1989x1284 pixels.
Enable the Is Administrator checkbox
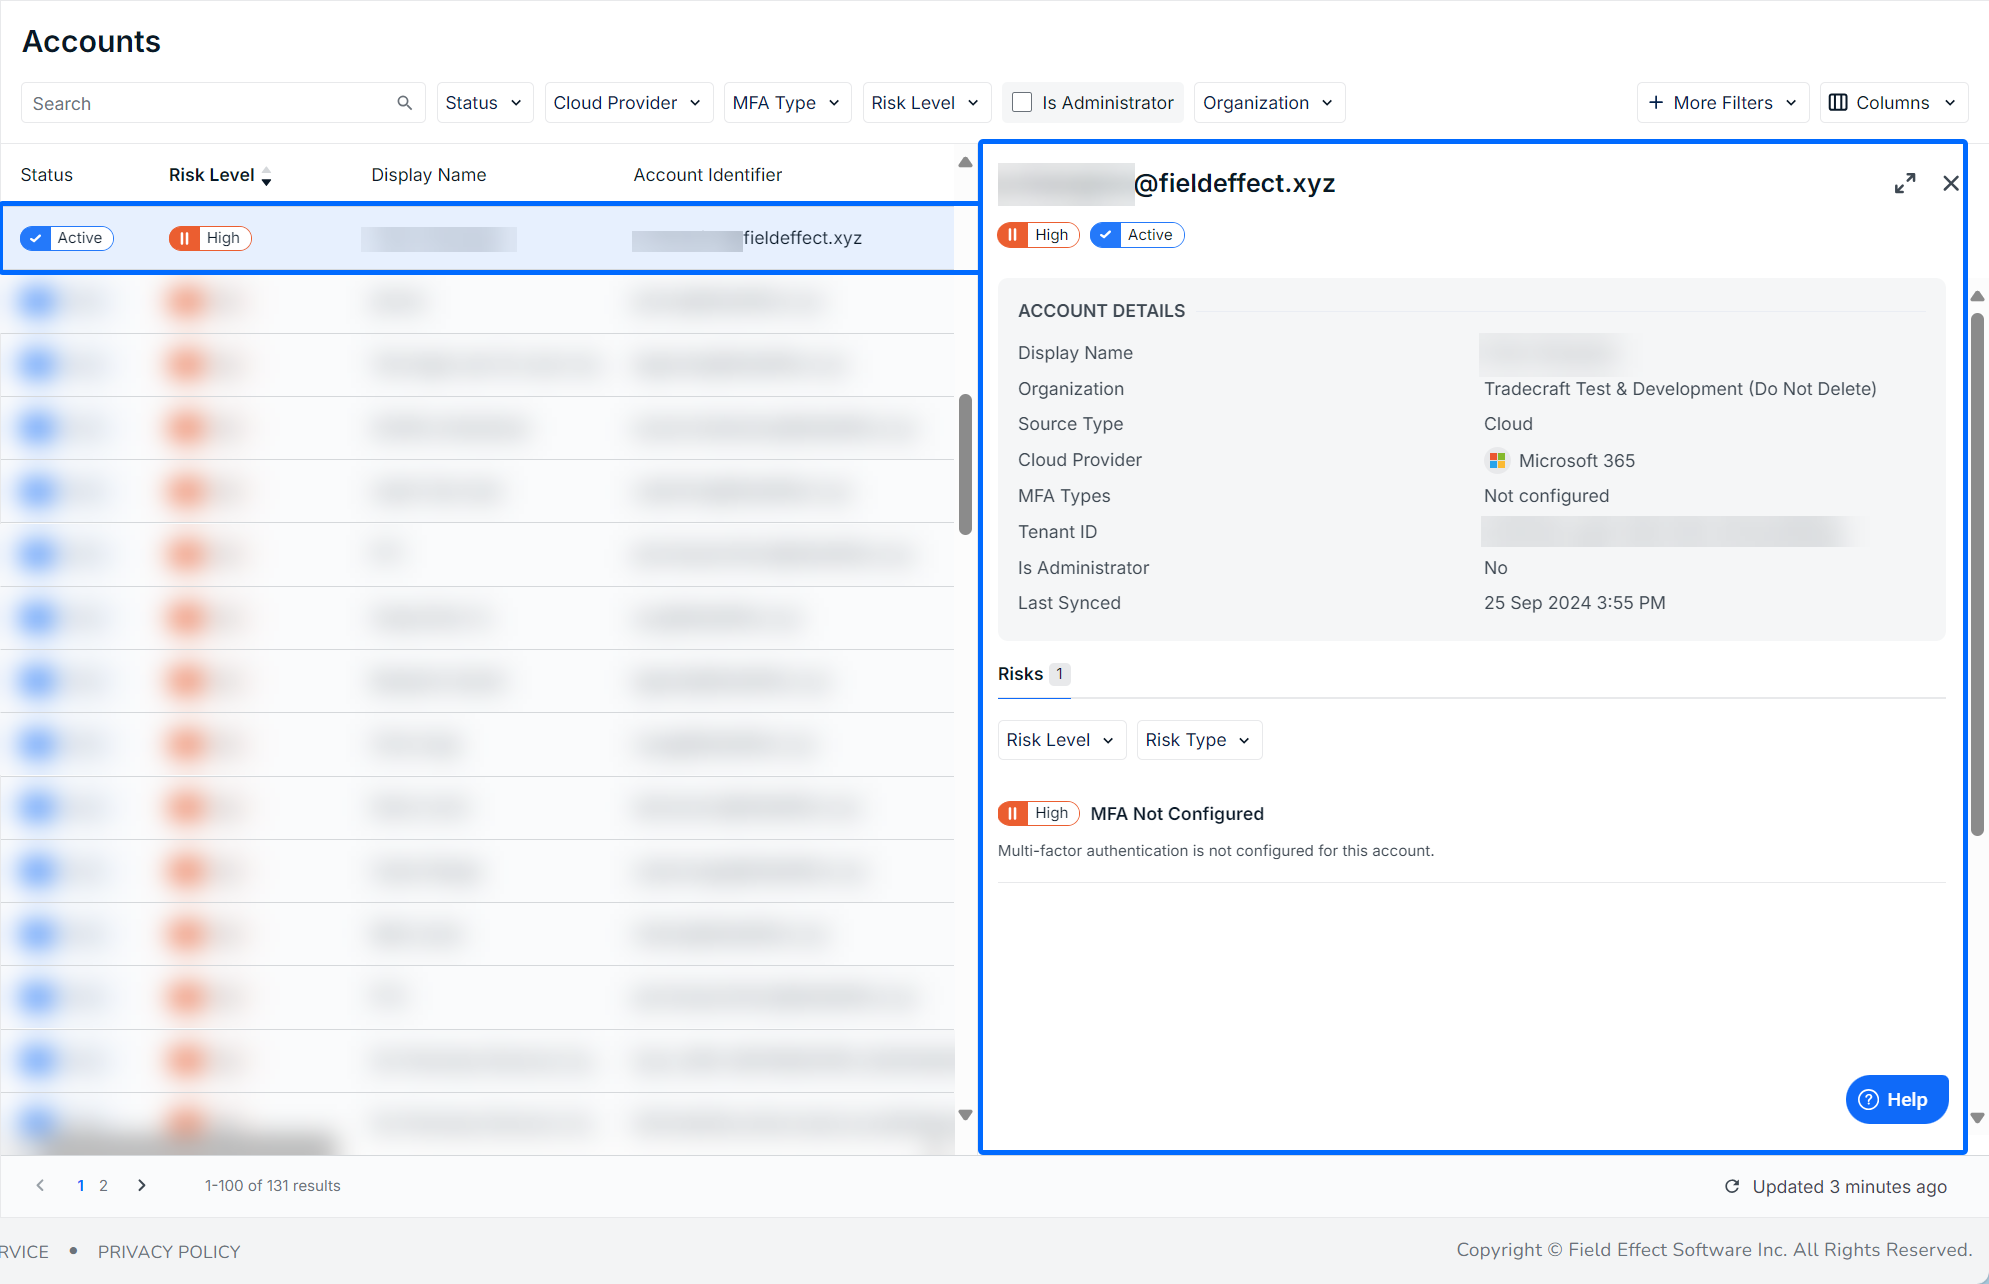tap(1022, 102)
